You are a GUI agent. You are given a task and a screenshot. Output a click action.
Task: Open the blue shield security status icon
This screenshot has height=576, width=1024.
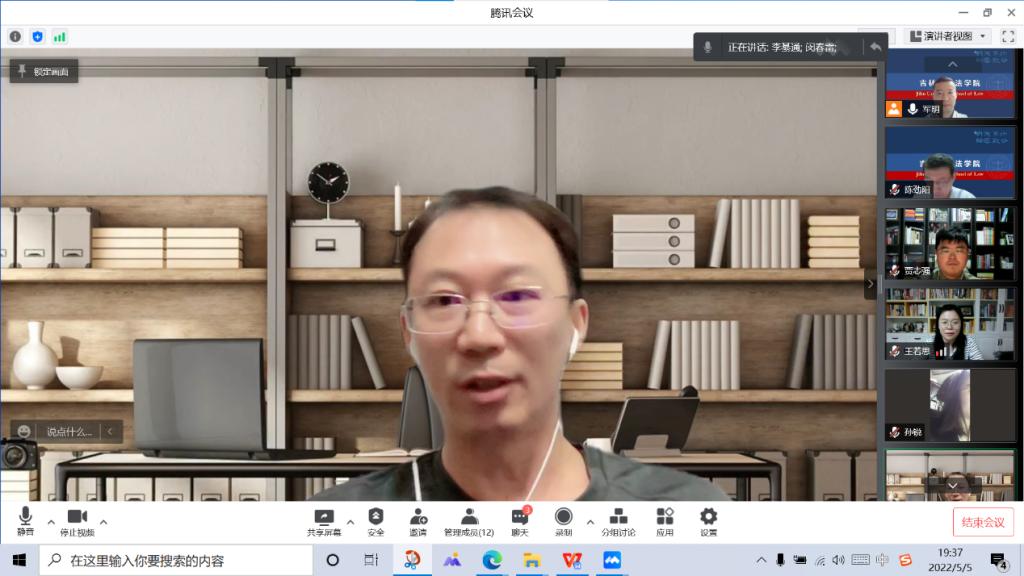point(37,37)
